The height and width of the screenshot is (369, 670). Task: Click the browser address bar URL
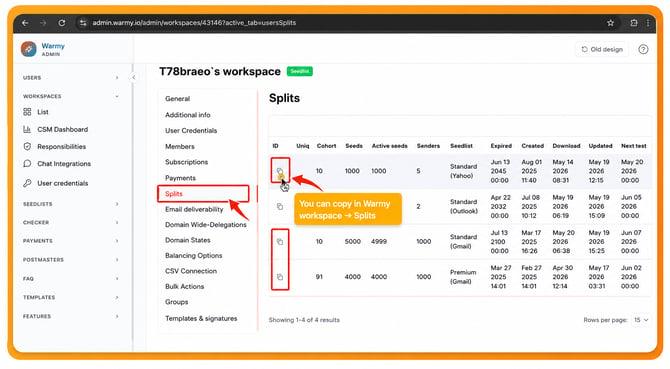194,23
